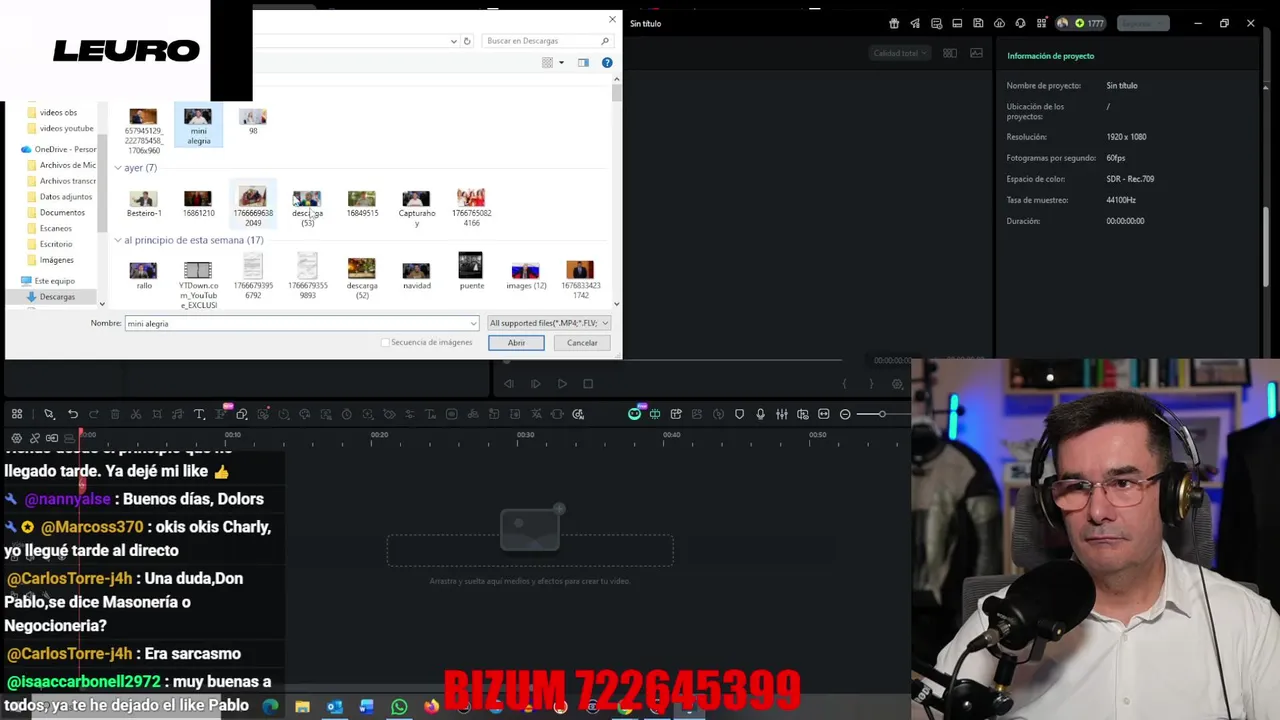
Task: Click the send/share paper plane icon
Action: pos(915,23)
